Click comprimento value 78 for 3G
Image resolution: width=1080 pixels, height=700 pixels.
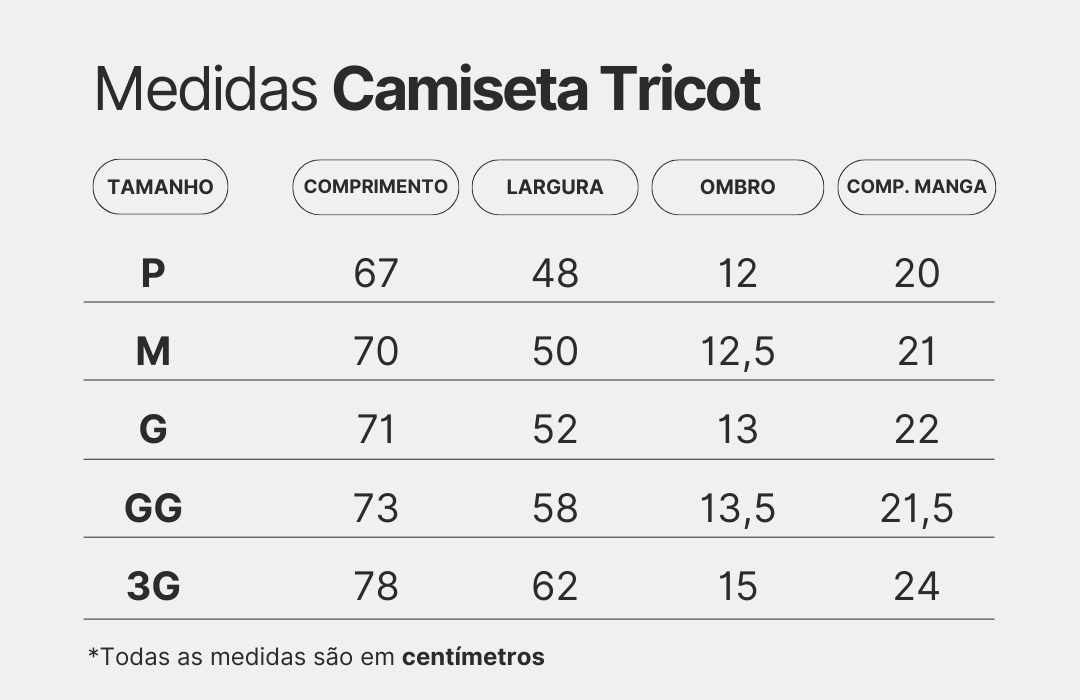tap(376, 586)
